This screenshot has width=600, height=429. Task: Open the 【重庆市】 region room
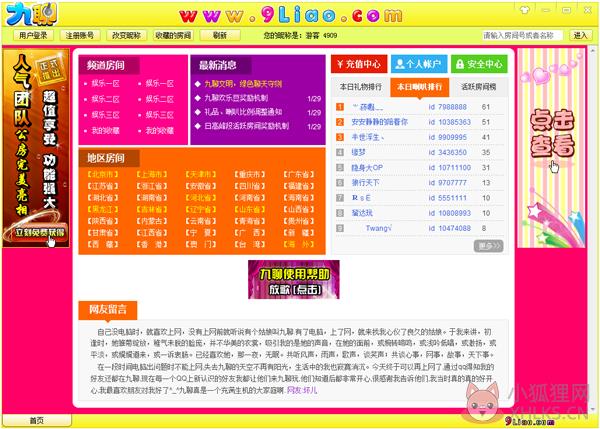[x=249, y=175]
